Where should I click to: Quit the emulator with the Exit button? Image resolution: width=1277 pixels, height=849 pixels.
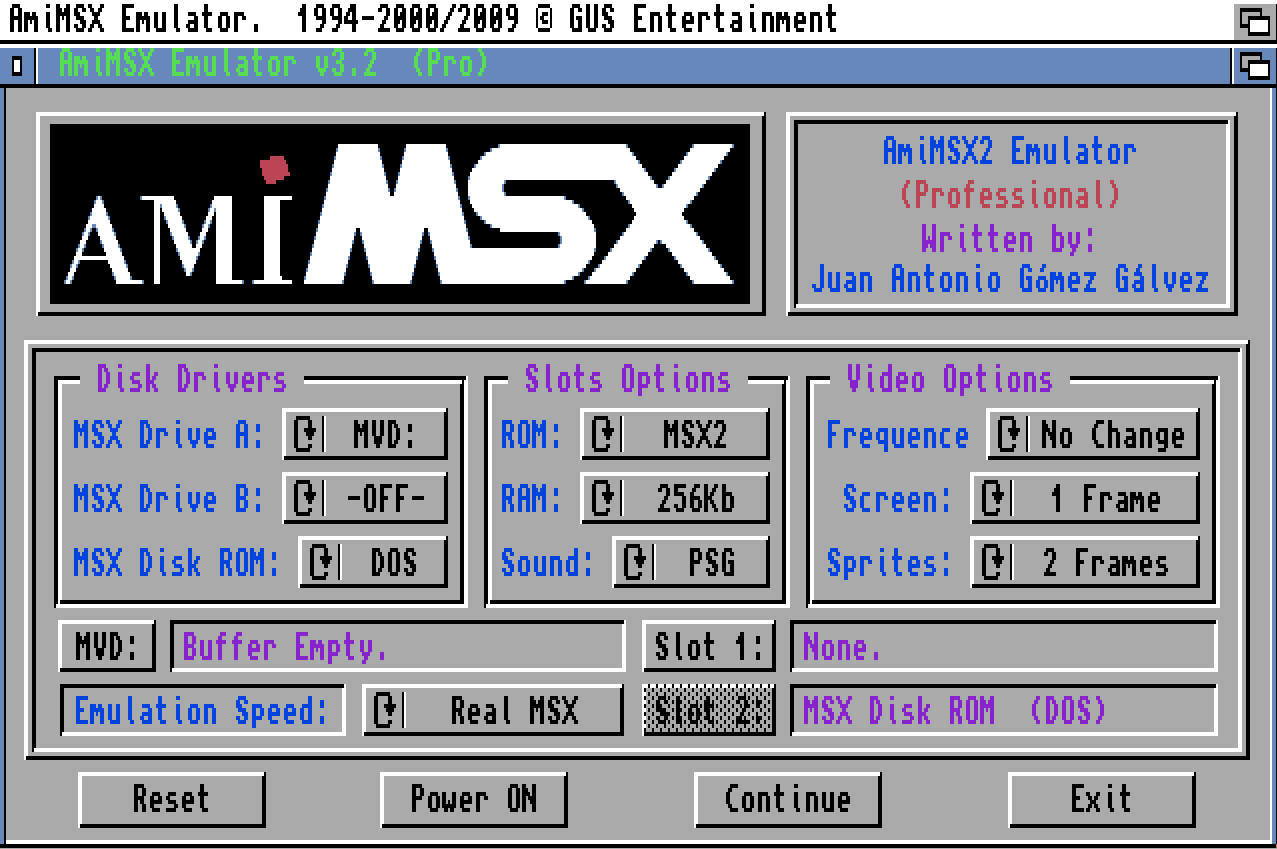point(1102,799)
